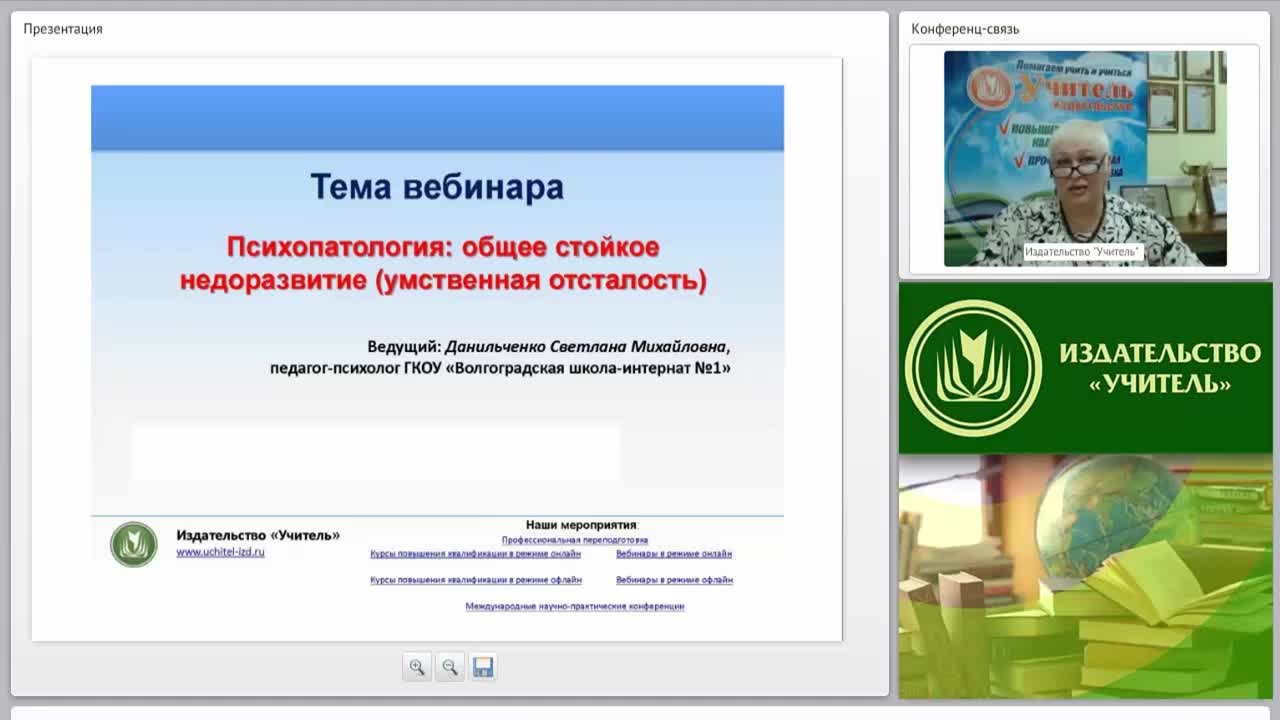This screenshot has width=1280, height=720.
Task: Zoom in on the presentation slide
Action: (417, 667)
